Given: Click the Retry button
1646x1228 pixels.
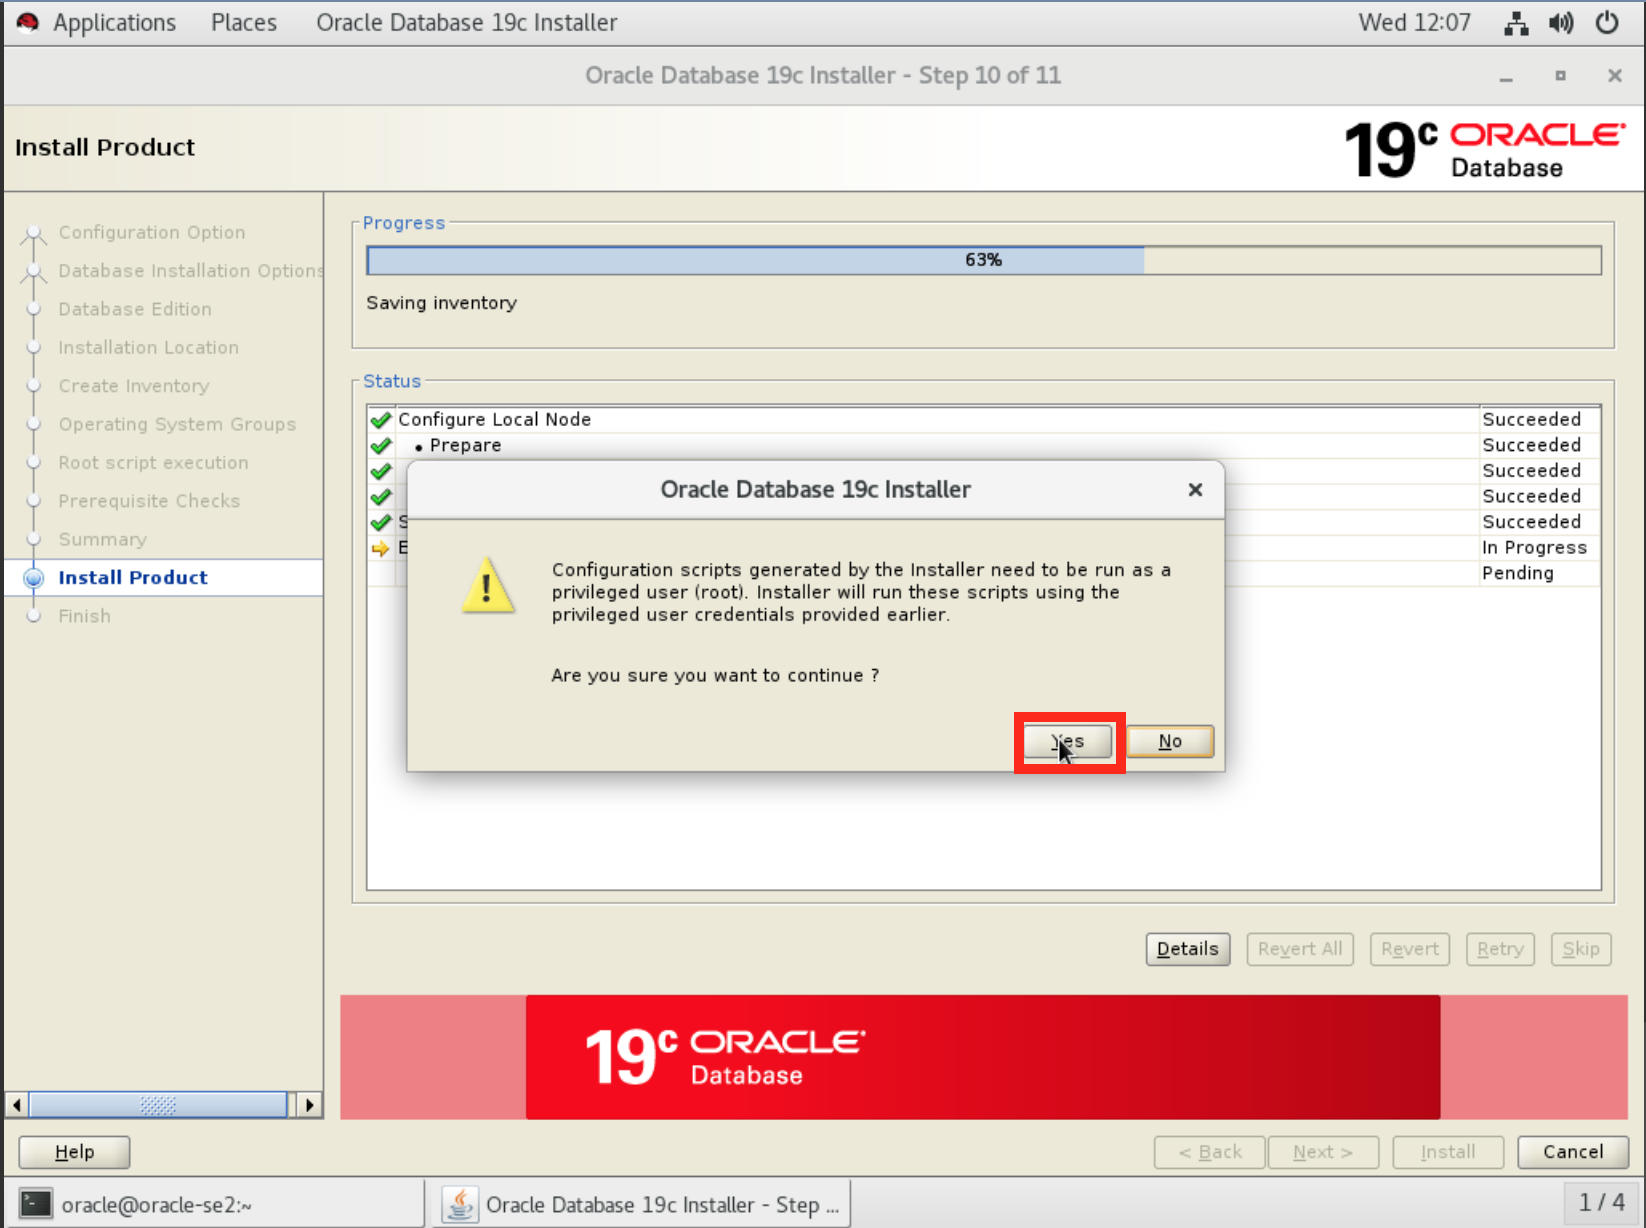Looking at the screenshot, I should coord(1500,949).
